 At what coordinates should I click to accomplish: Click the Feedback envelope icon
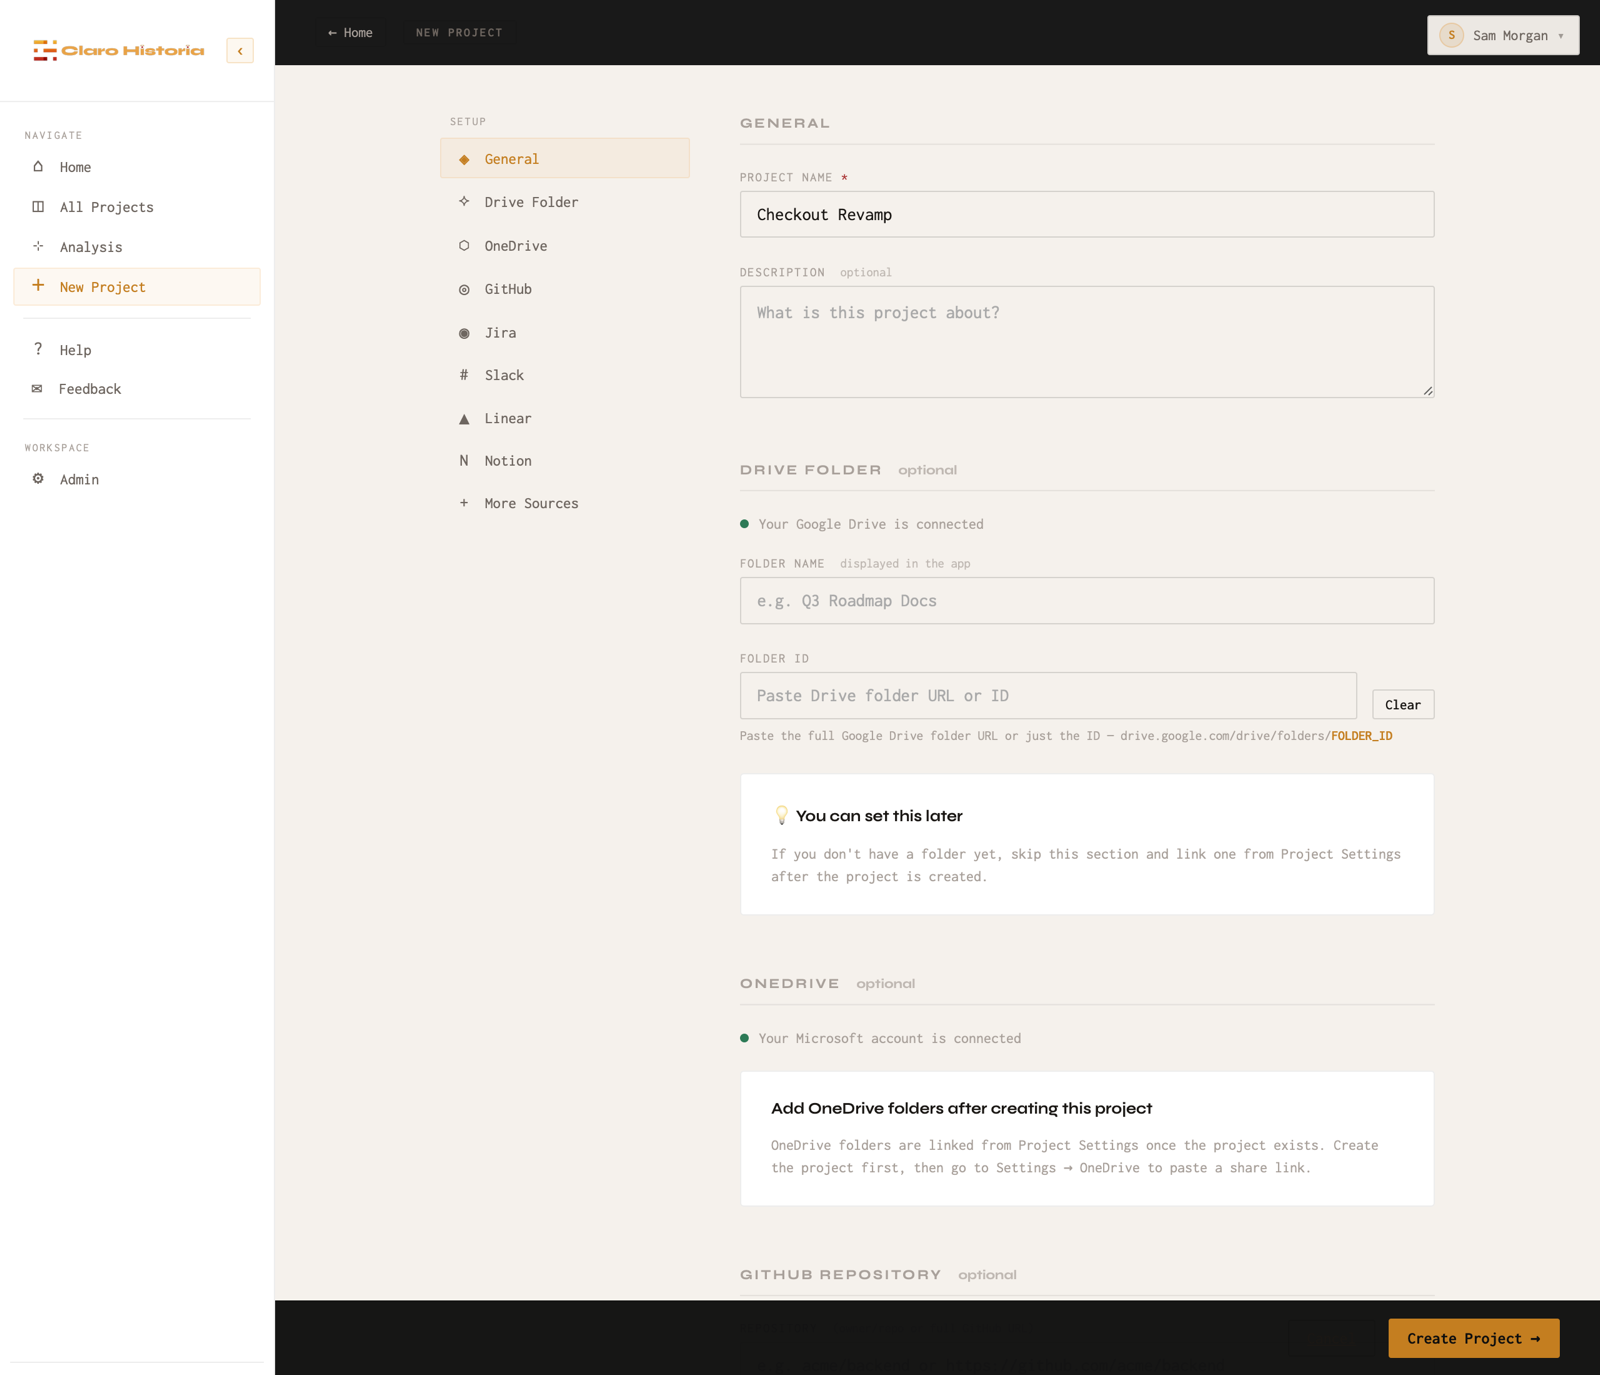pyautogui.click(x=37, y=389)
